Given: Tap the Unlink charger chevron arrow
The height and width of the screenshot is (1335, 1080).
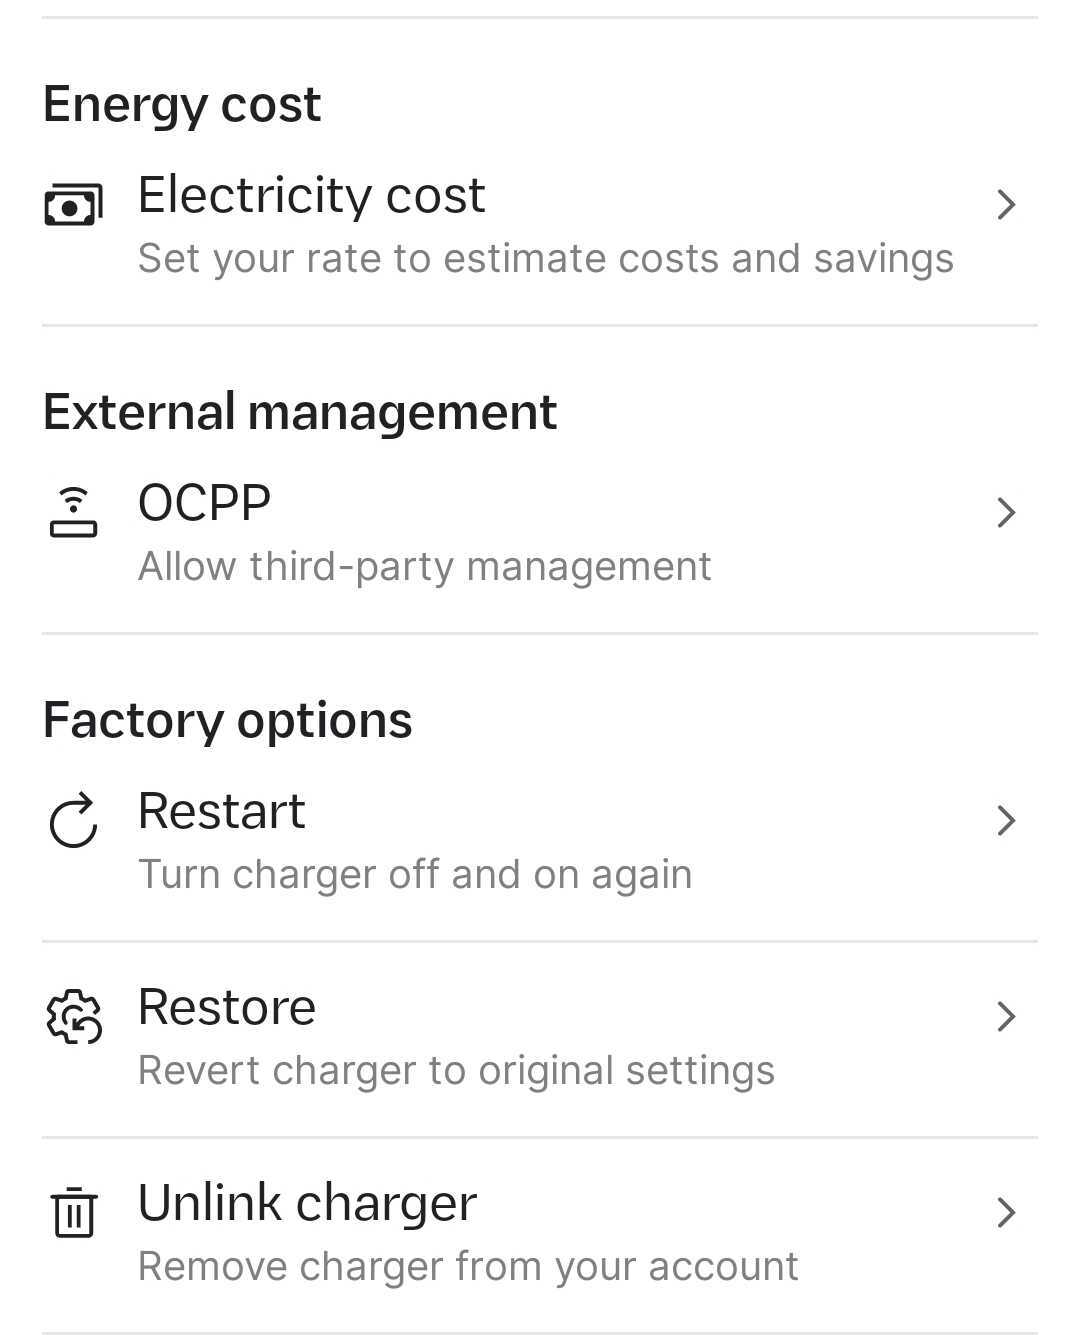Looking at the screenshot, I should 1006,1212.
